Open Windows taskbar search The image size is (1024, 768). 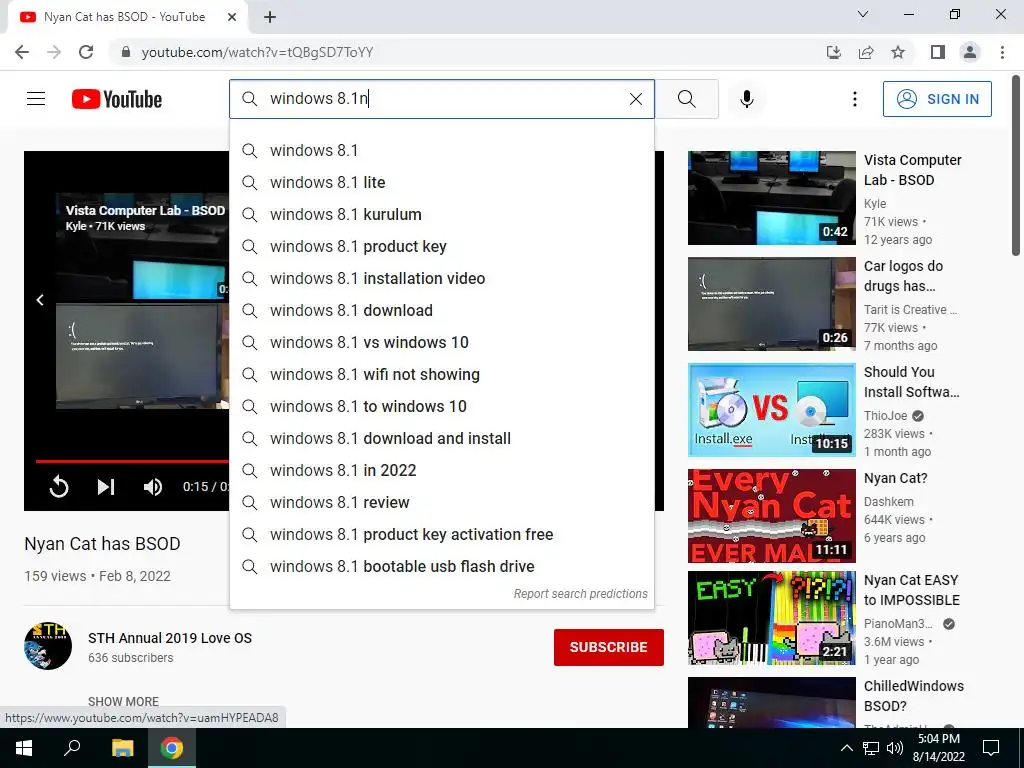pos(72,748)
